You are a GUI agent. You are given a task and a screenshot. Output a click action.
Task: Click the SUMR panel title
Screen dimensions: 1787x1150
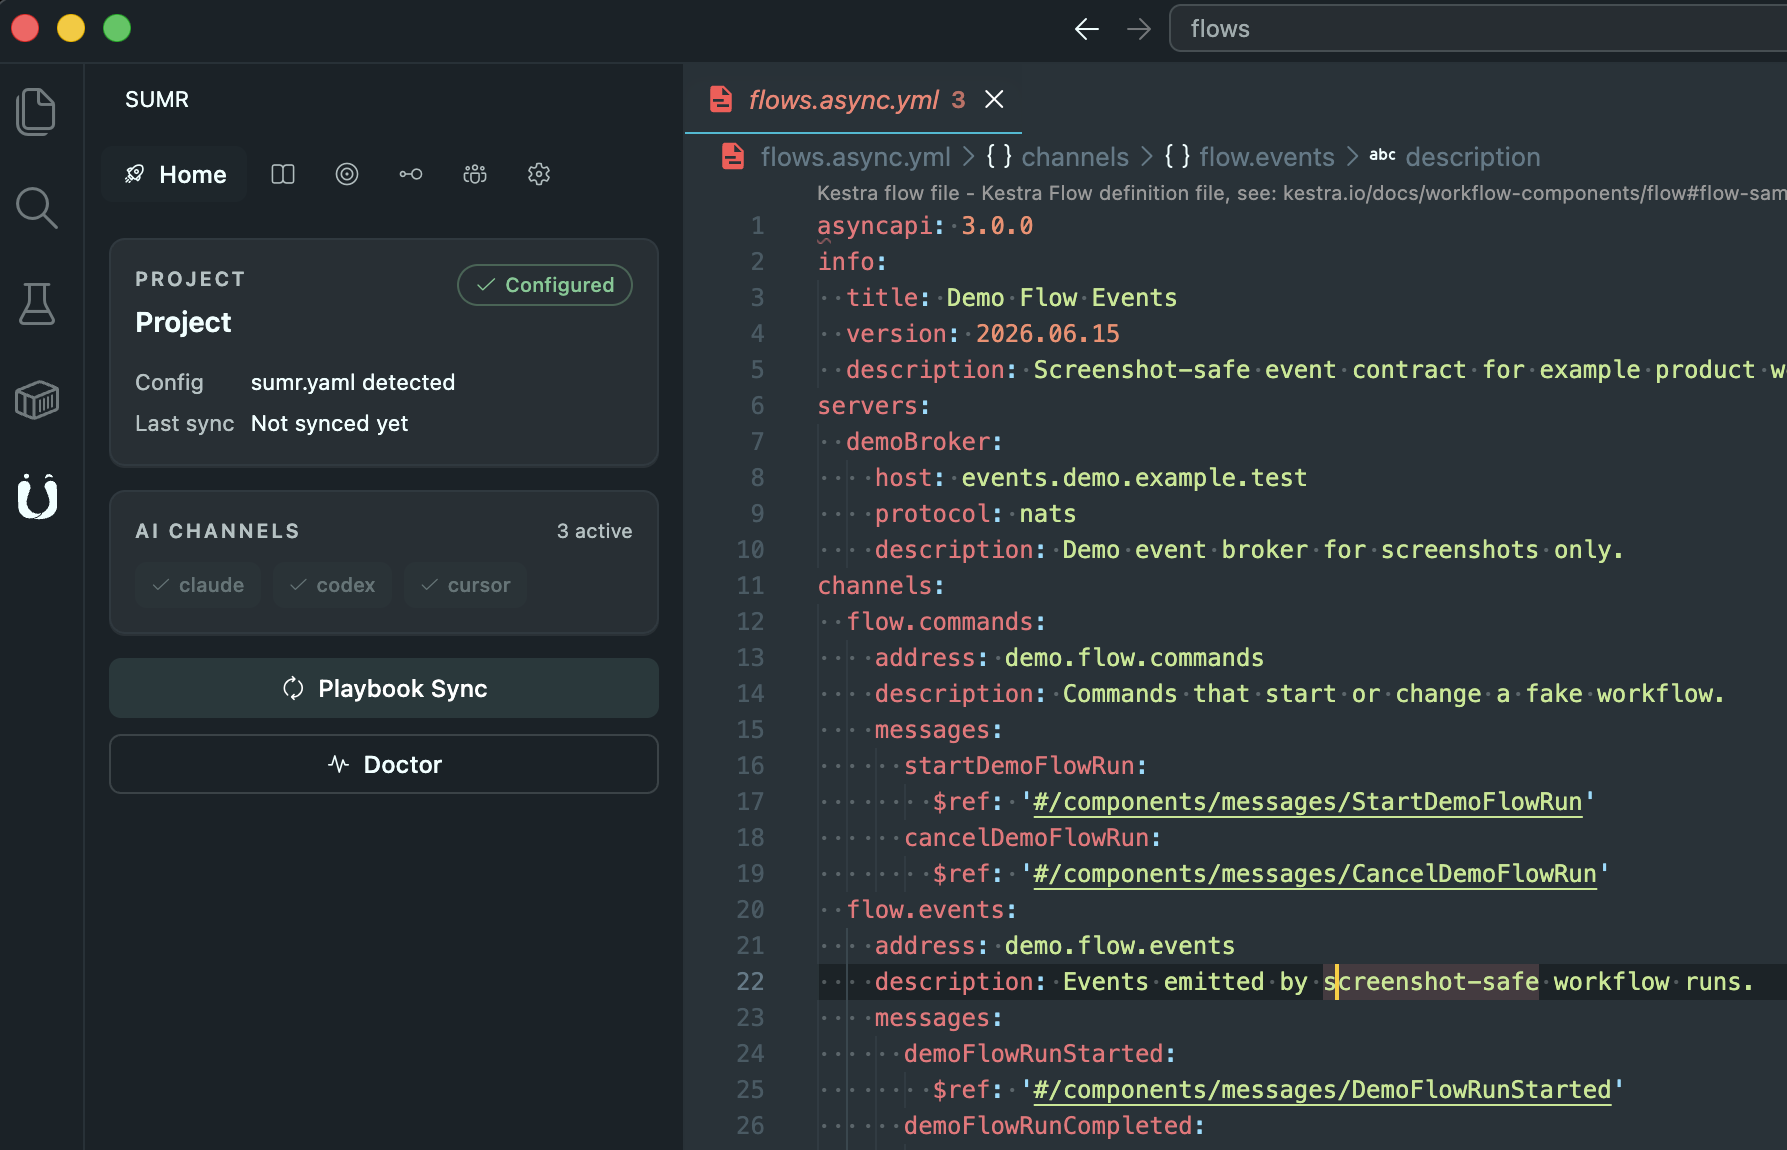157,99
